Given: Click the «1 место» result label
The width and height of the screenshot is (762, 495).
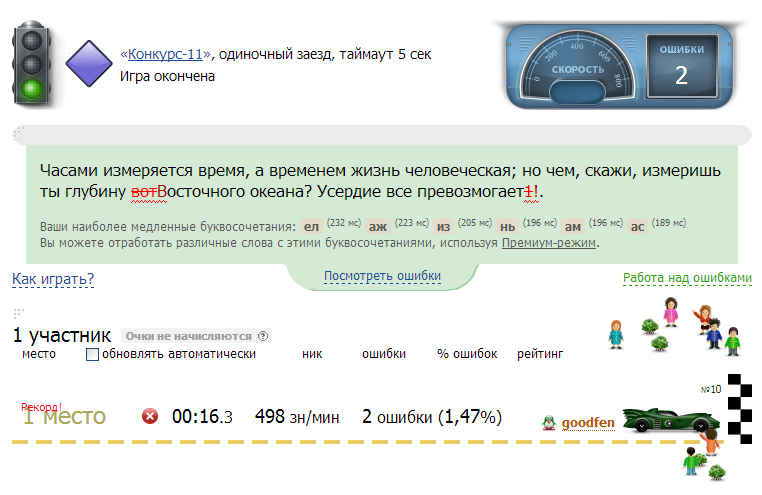Looking at the screenshot, I should tap(64, 416).
